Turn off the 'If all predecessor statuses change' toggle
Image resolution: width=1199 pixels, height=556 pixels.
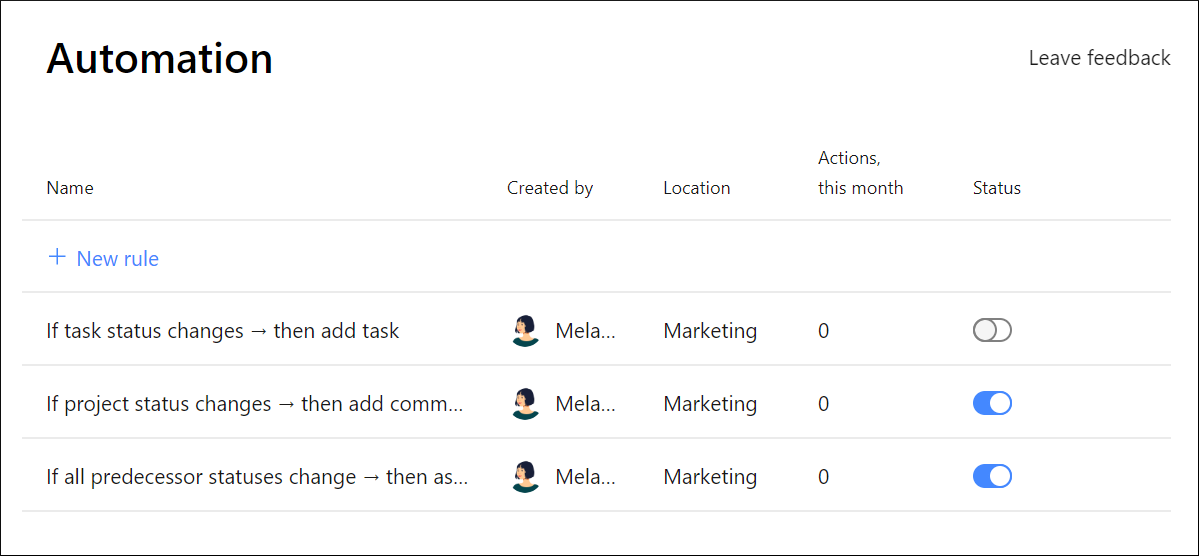click(x=992, y=477)
